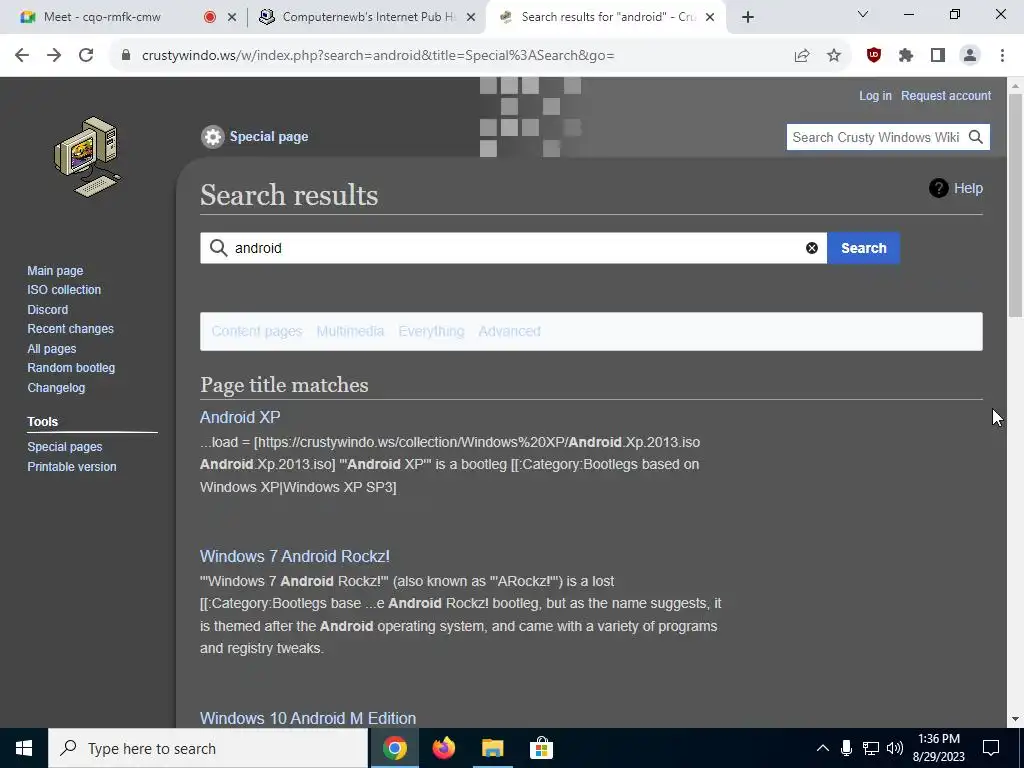
Task: Open the Changelog sidebar link
Action: point(56,388)
